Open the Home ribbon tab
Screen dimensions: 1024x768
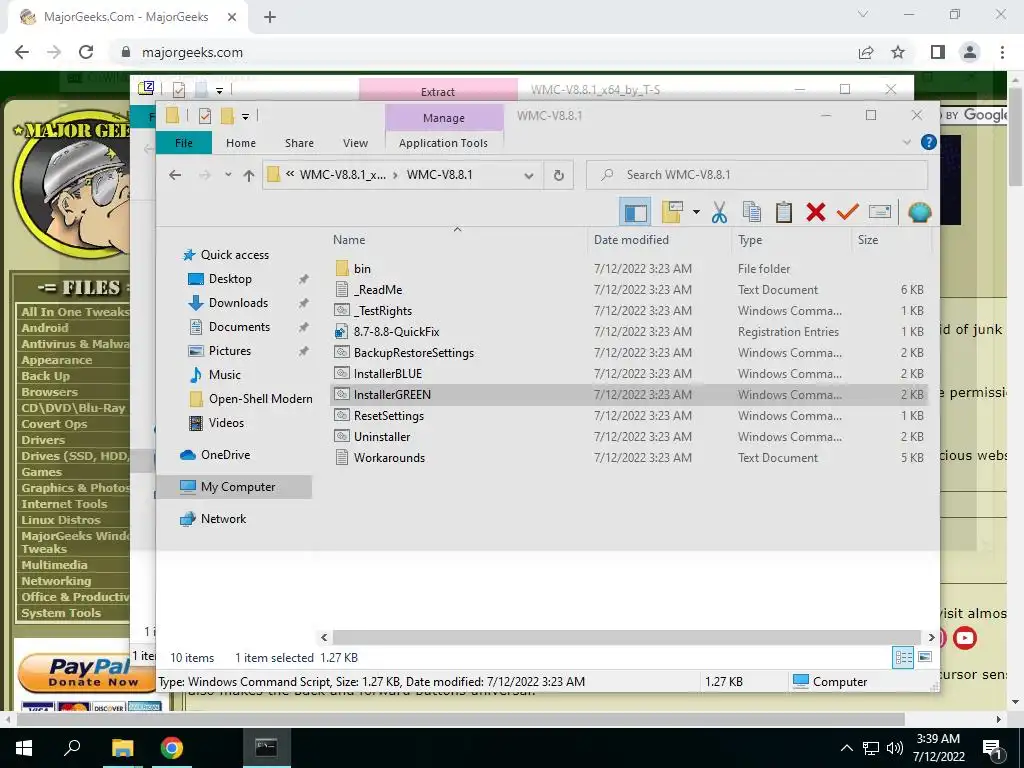[x=240, y=143]
